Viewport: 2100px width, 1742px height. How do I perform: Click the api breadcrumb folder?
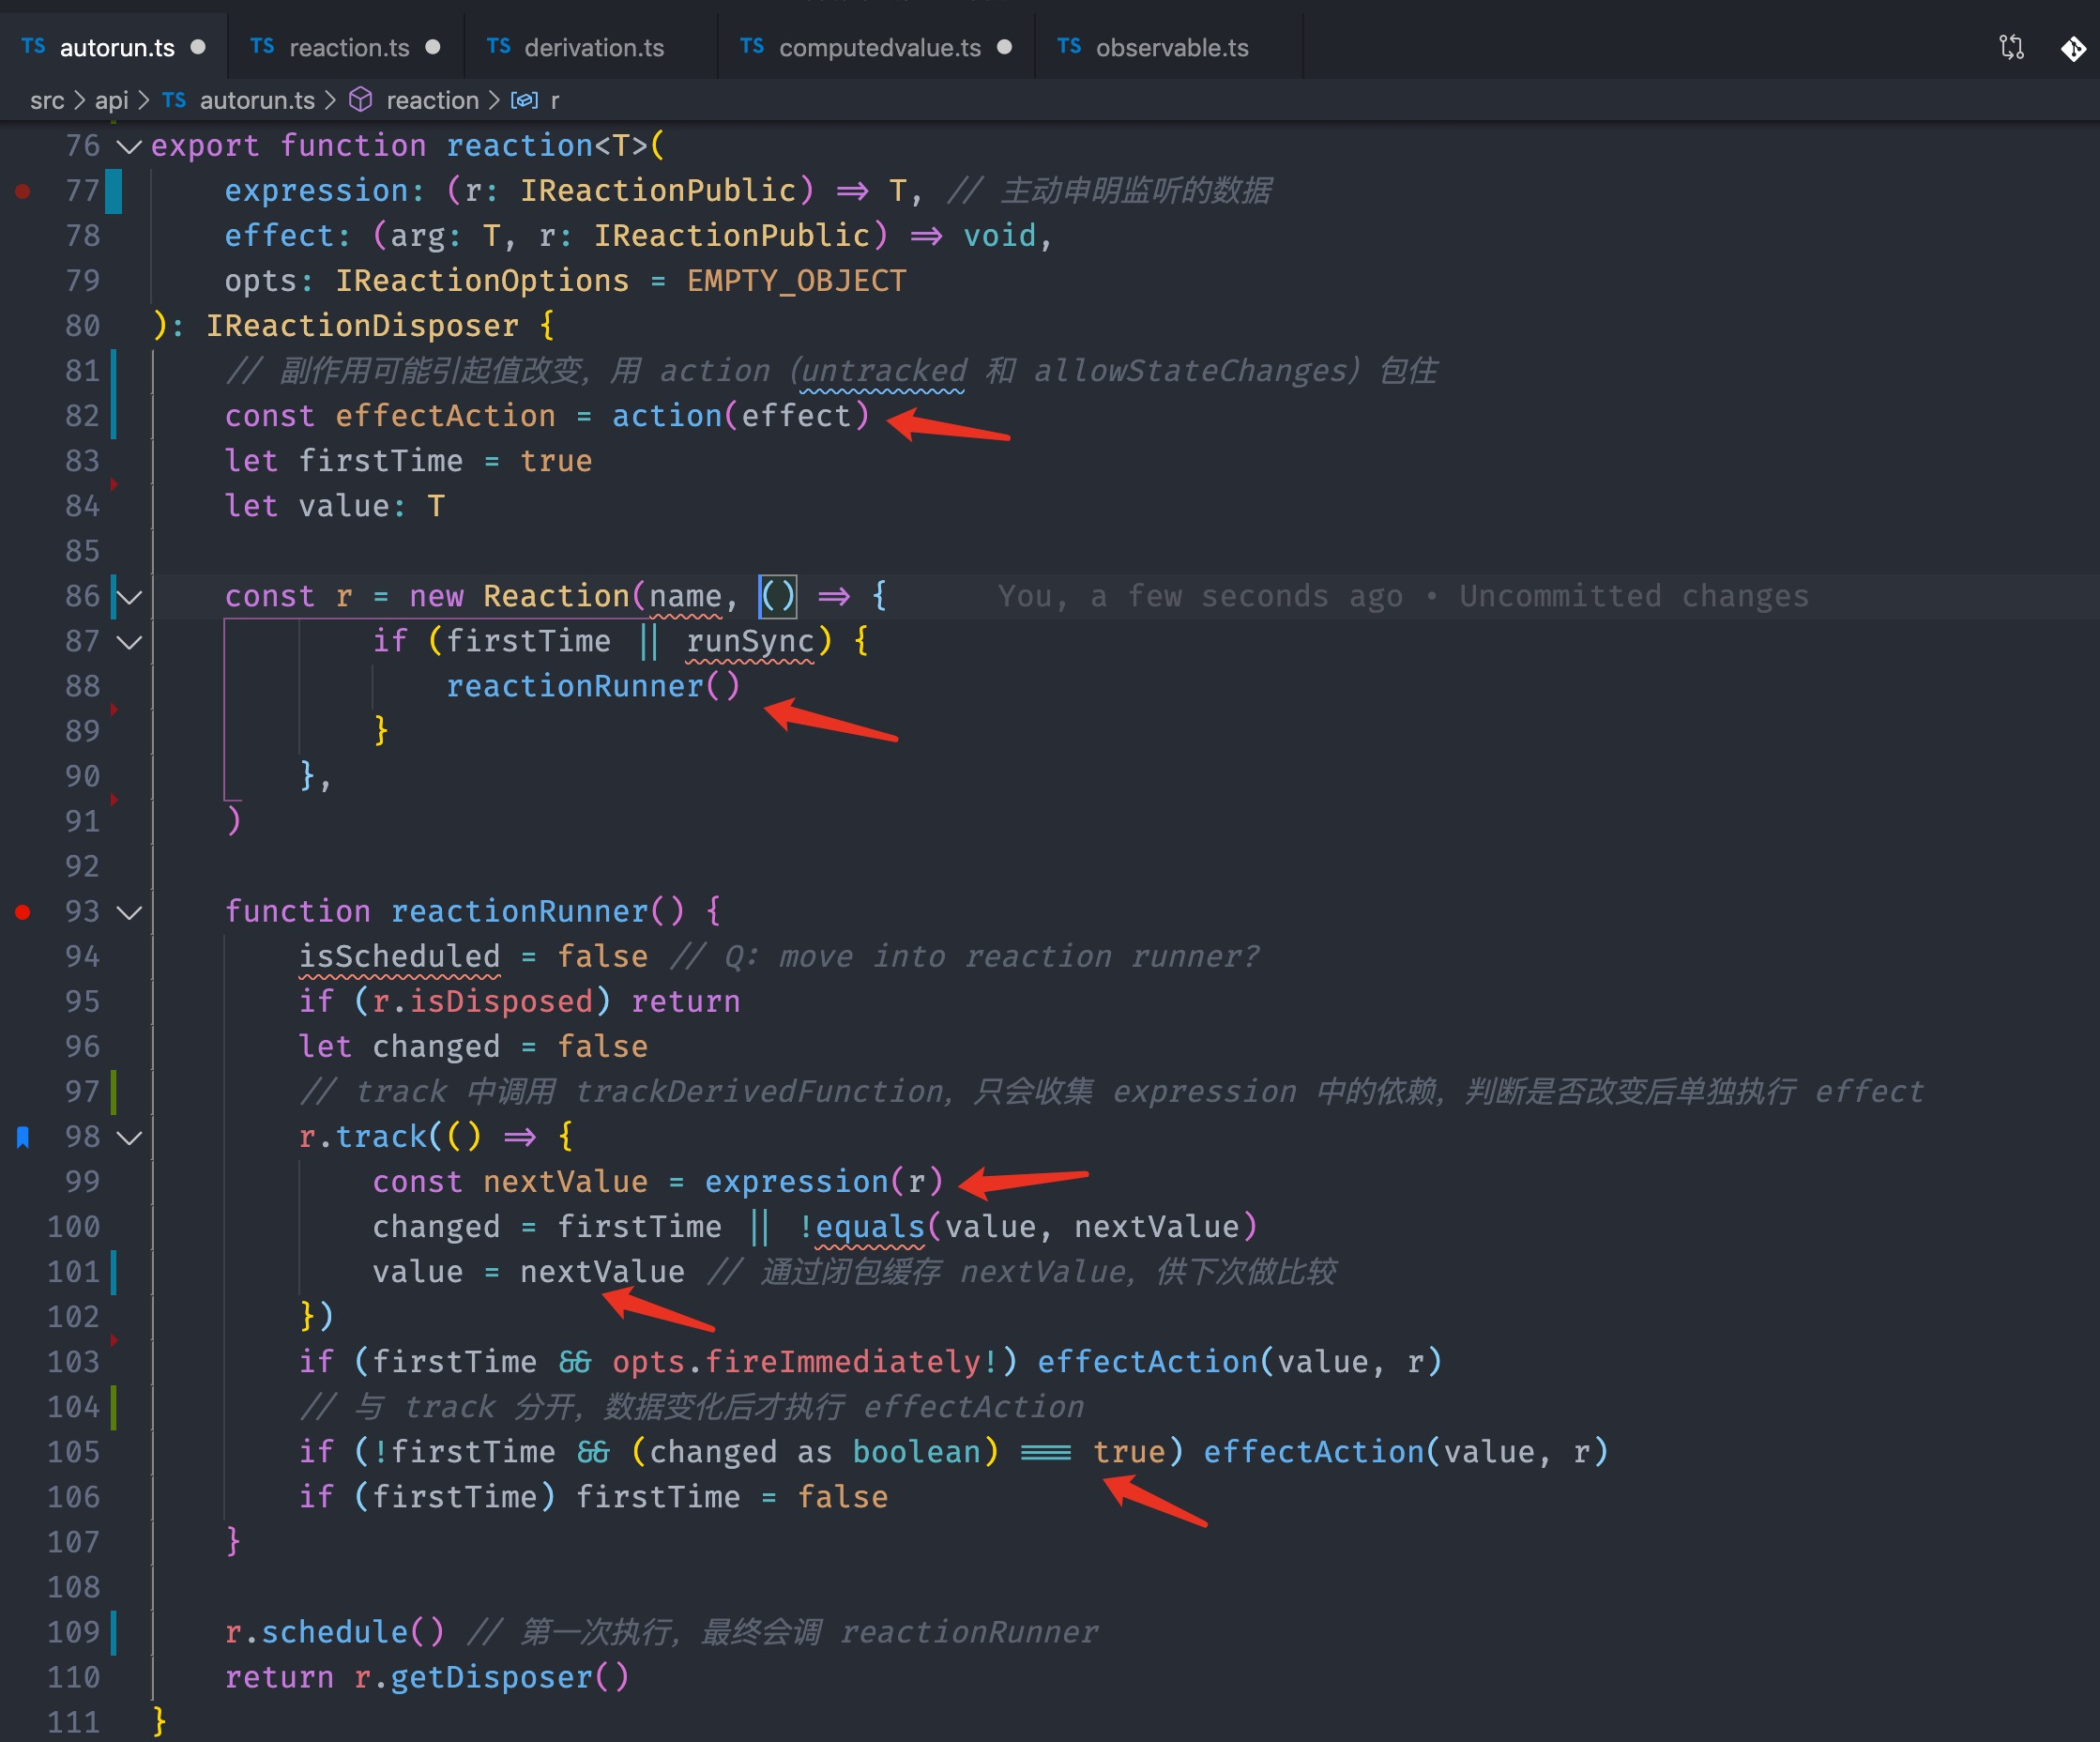[x=111, y=100]
